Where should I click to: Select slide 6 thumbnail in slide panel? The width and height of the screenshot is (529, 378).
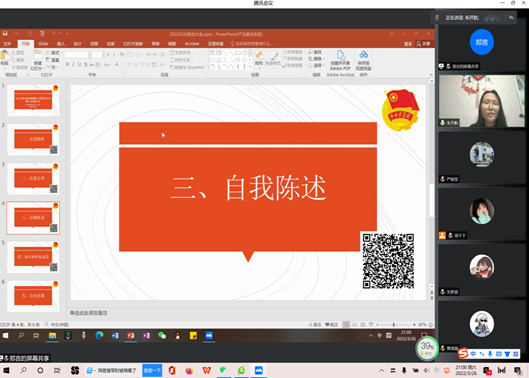(x=33, y=296)
